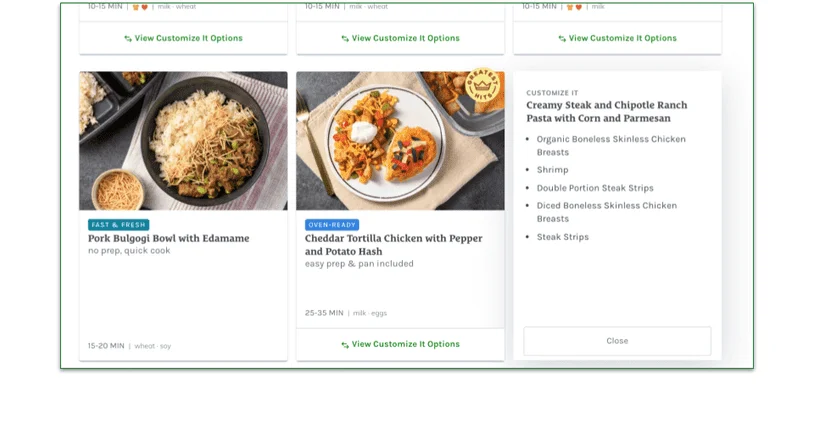Select Double Portion Steak Strips option
Viewport: 814px width, 435px height.
[595, 188]
